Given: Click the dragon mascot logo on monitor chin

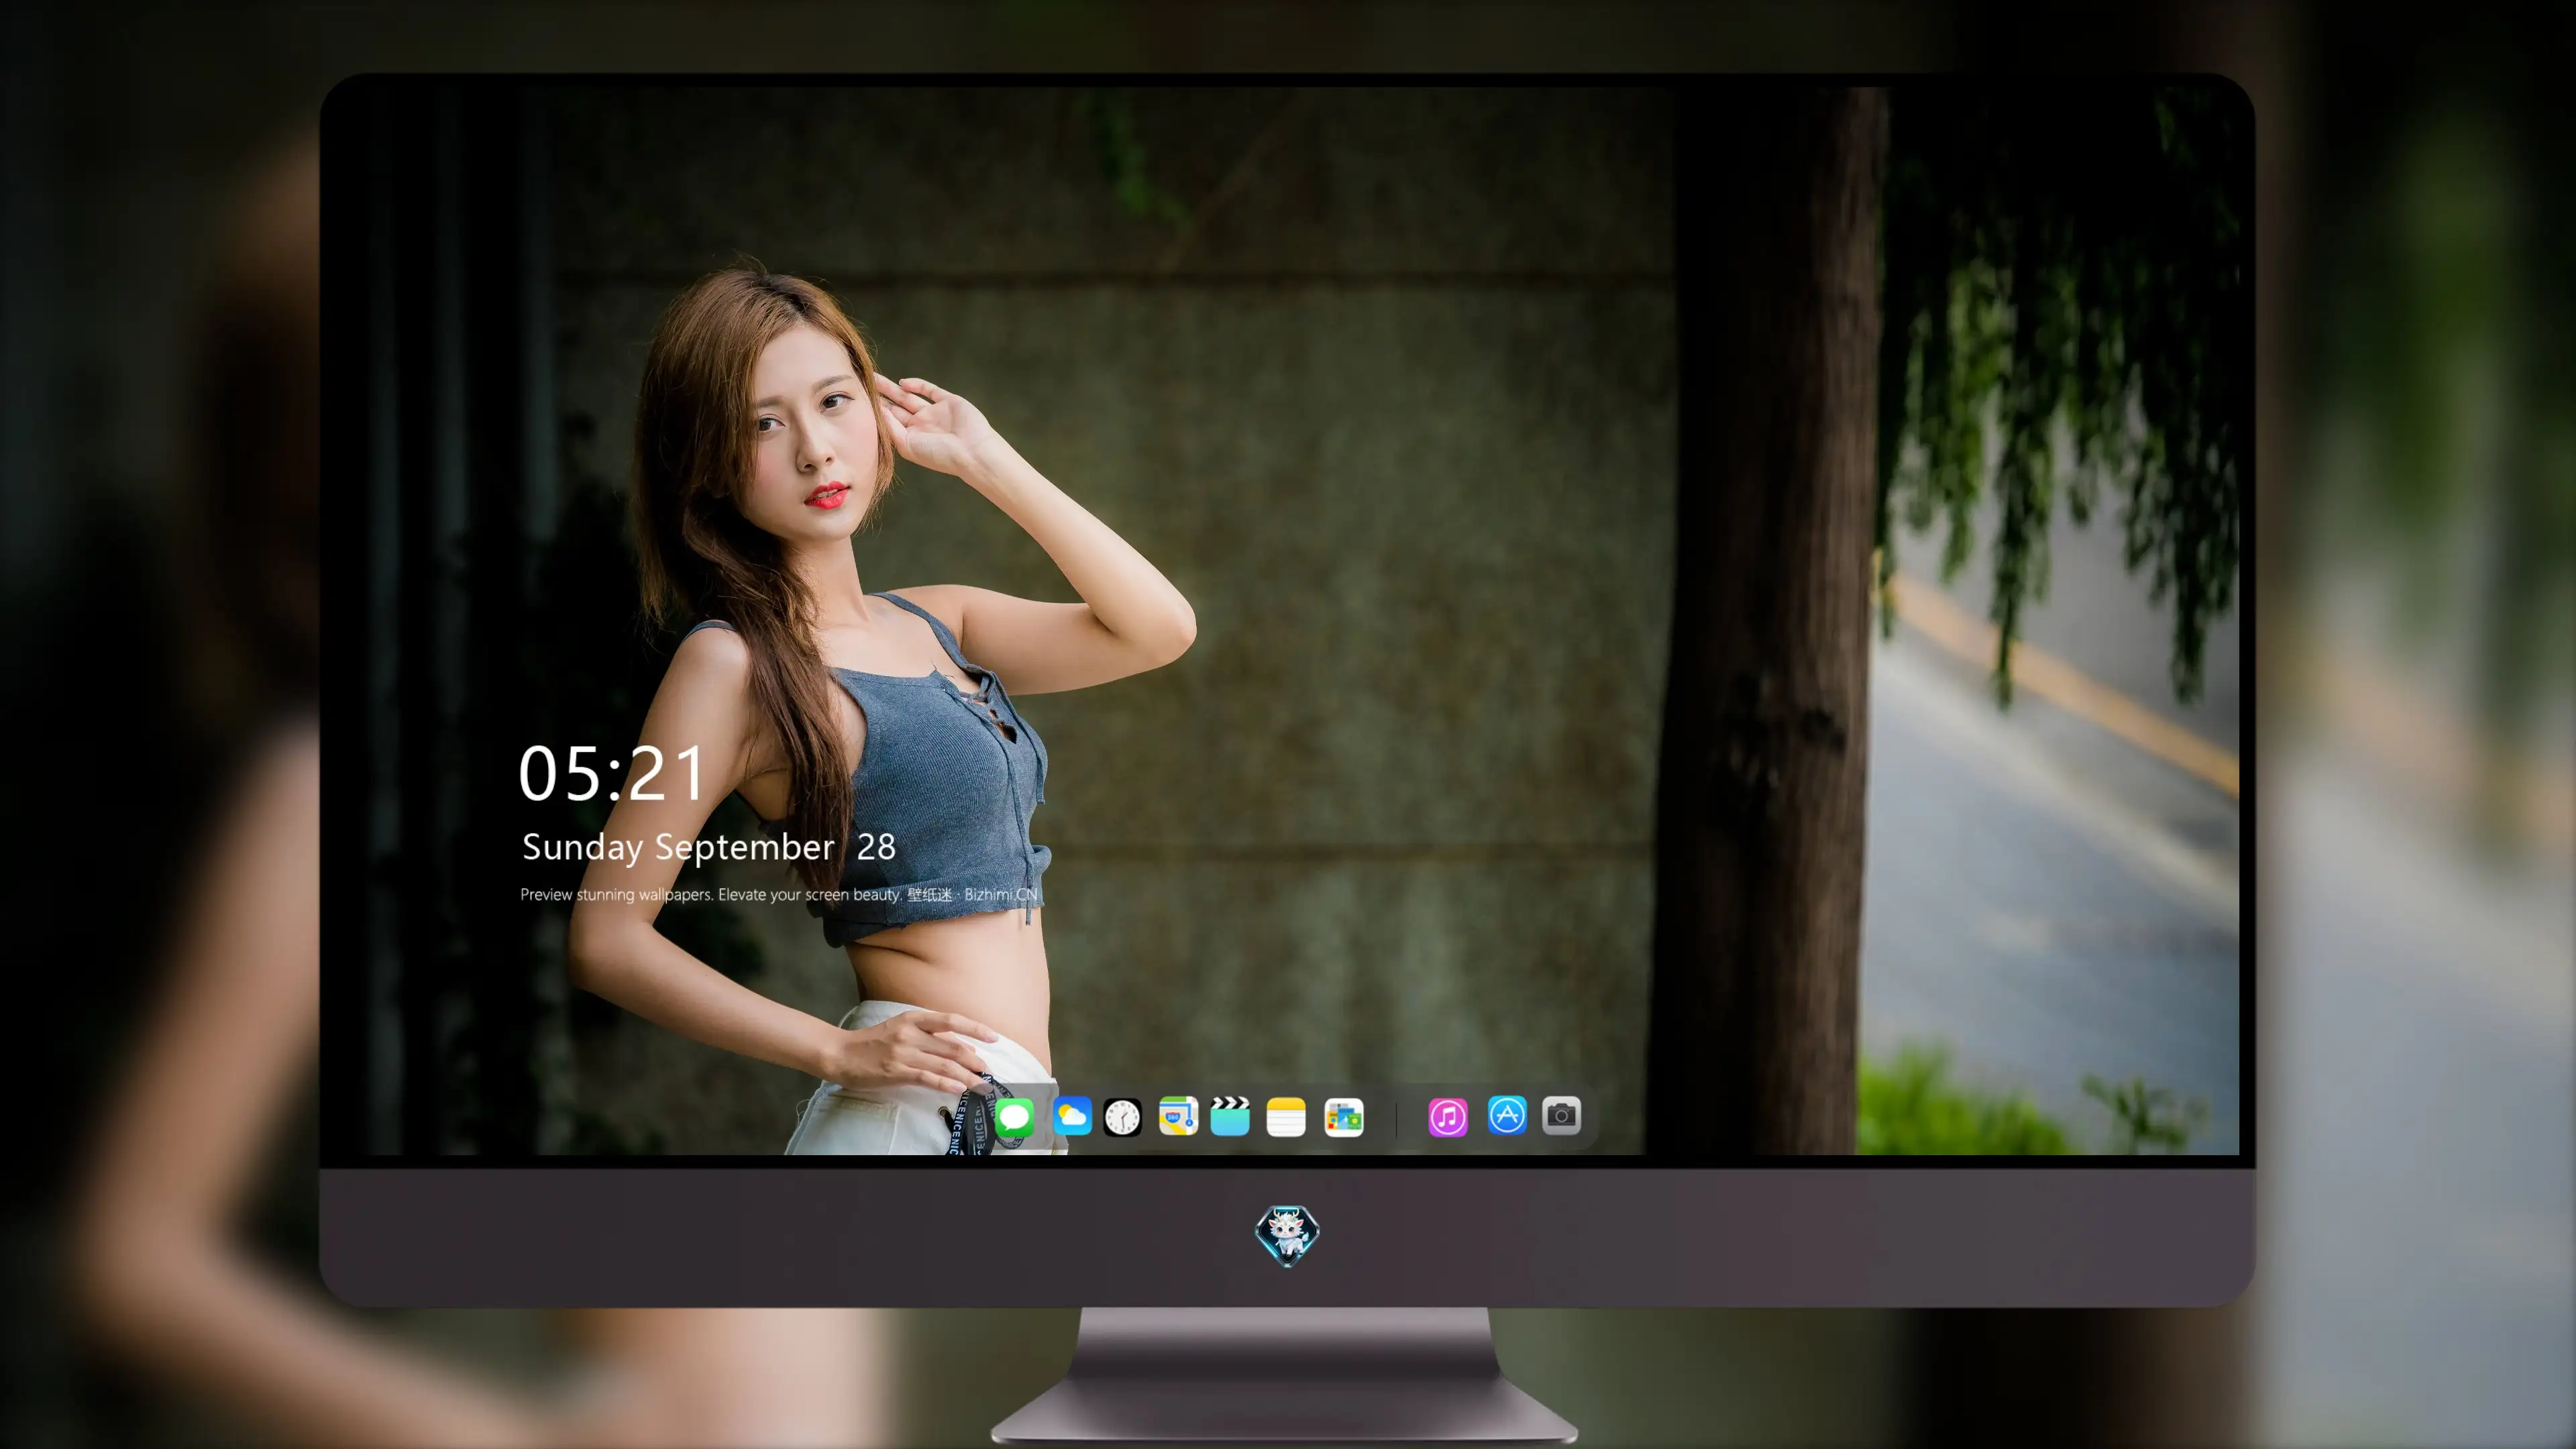Looking at the screenshot, I should (1287, 1236).
